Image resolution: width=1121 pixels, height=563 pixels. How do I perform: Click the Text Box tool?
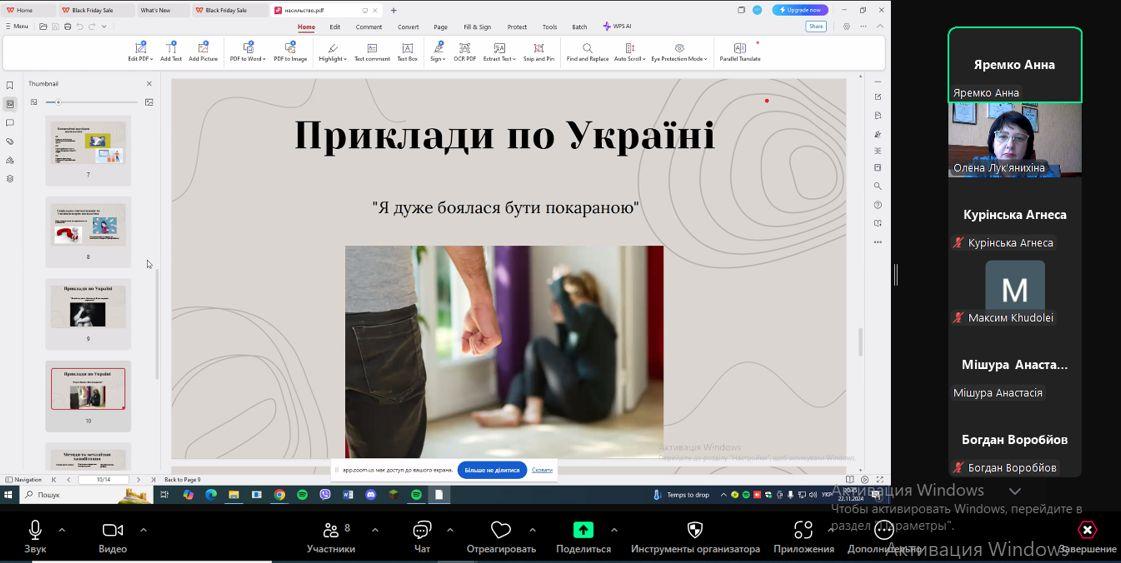pos(407,51)
